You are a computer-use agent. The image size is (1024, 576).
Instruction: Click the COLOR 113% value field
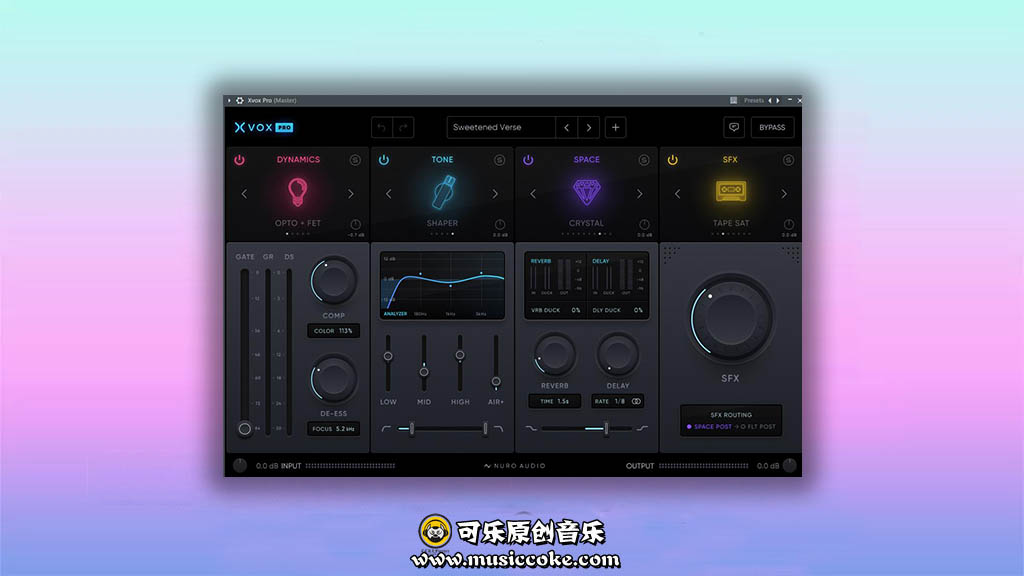[333, 331]
